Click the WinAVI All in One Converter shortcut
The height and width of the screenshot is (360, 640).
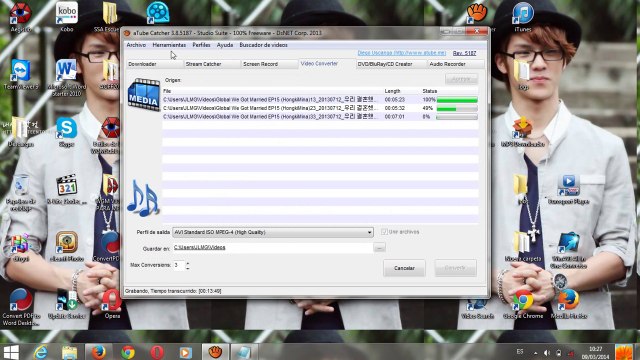tap(568, 250)
